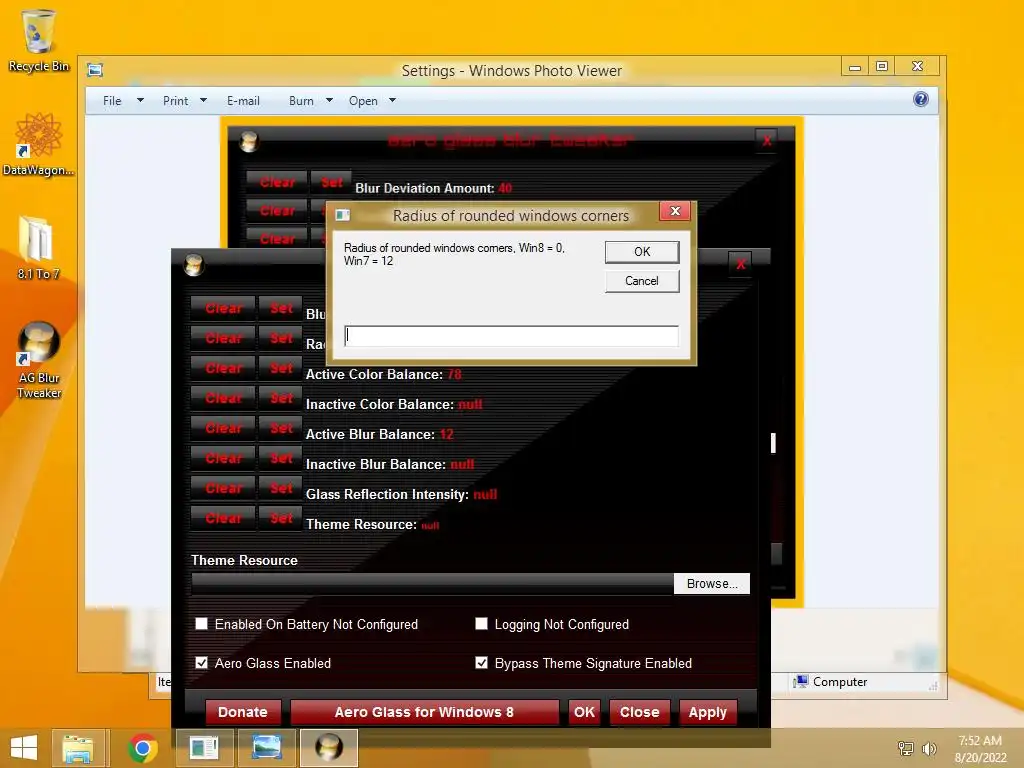
Task: Confirm the radius dialog with OK
Action: click(642, 251)
